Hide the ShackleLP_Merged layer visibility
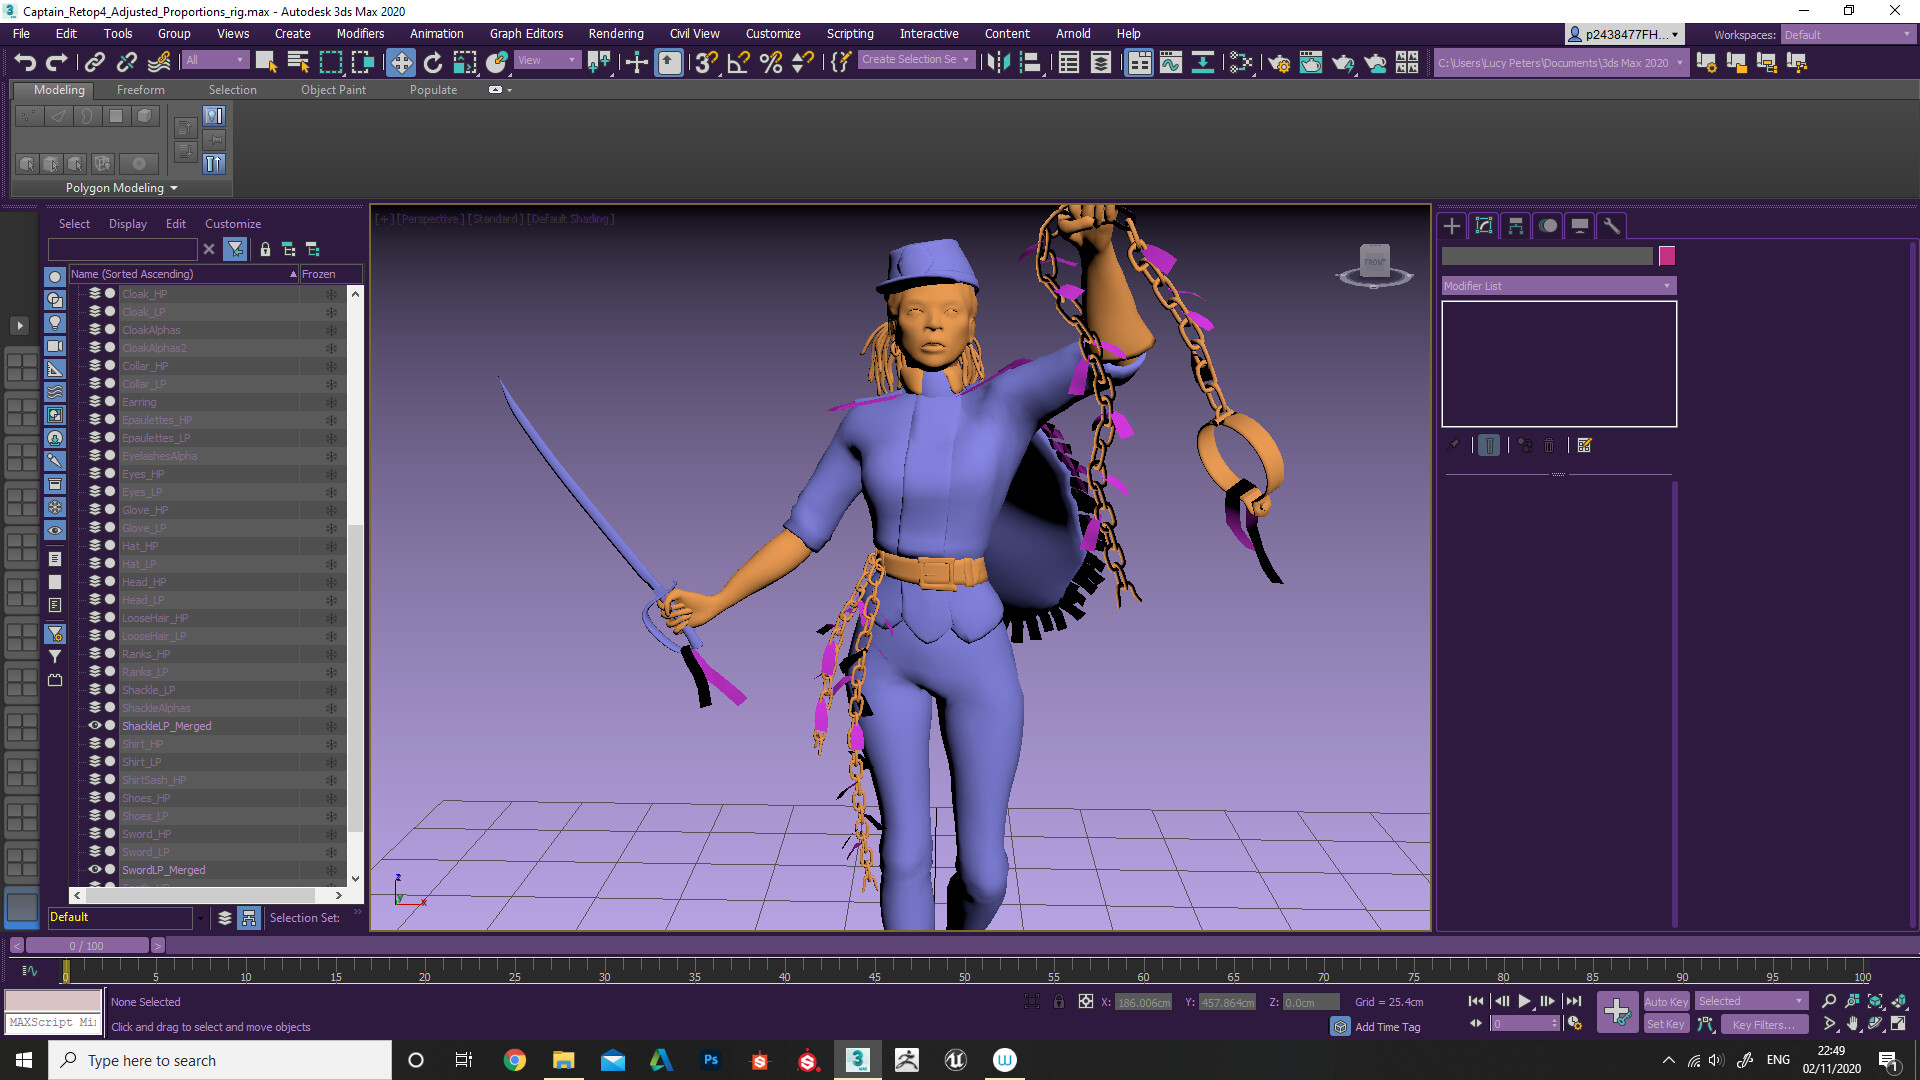This screenshot has width=1920, height=1080. 95,725
